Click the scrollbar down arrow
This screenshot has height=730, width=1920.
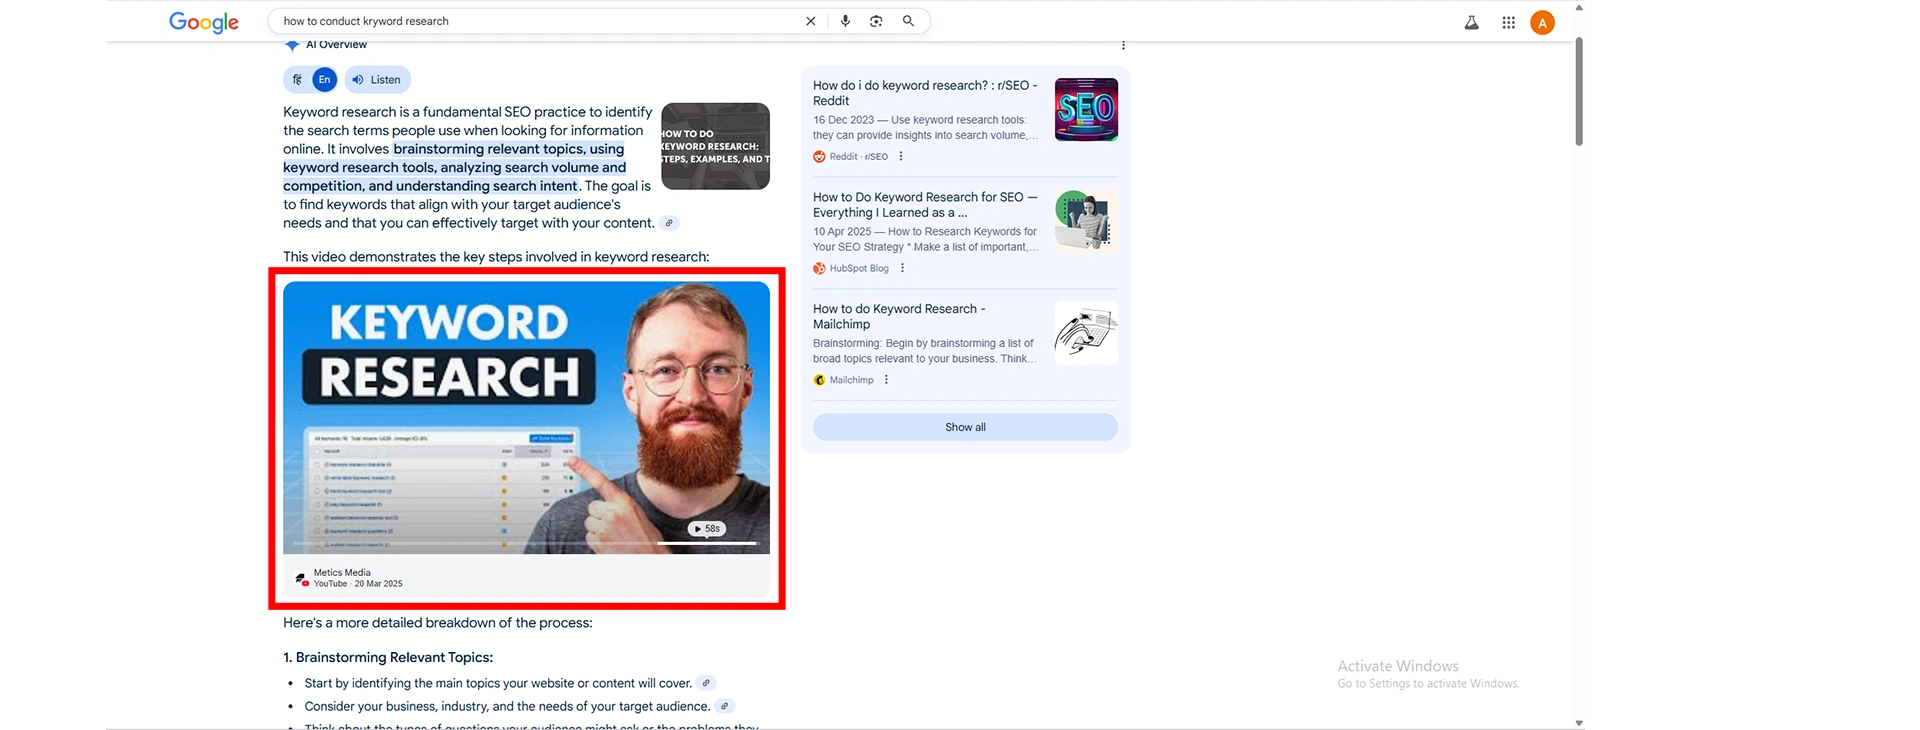click(x=1579, y=723)
